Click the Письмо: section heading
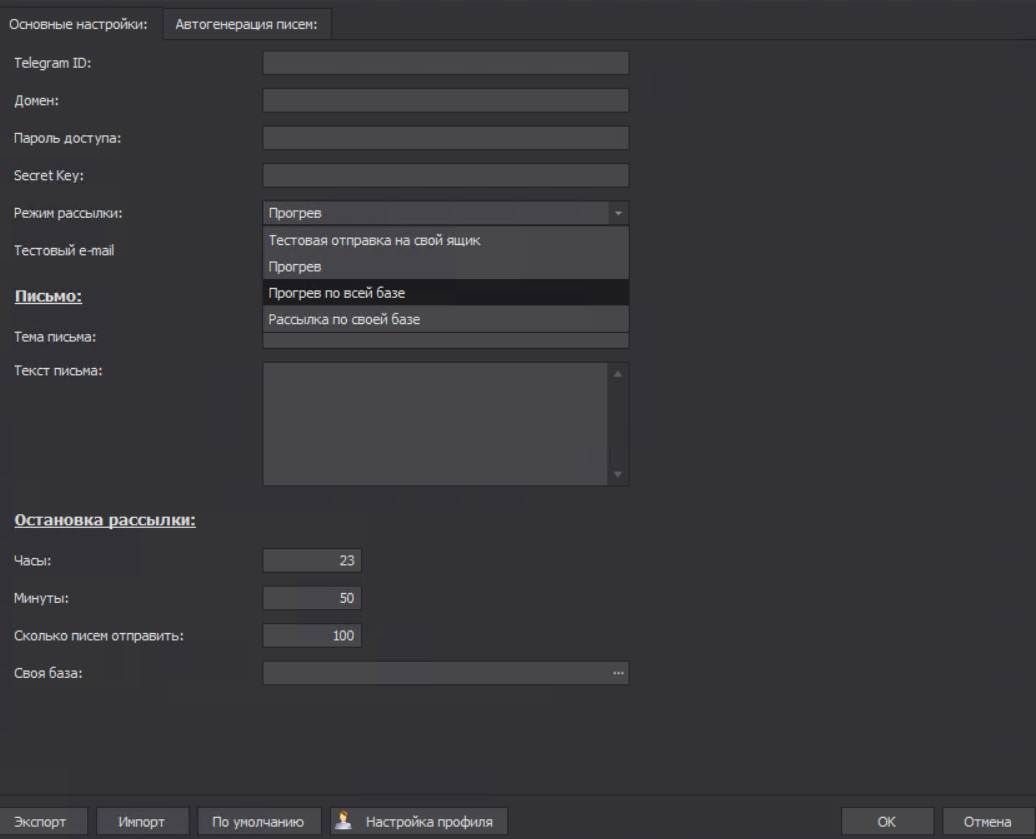1036x839 pixels. 48,296
